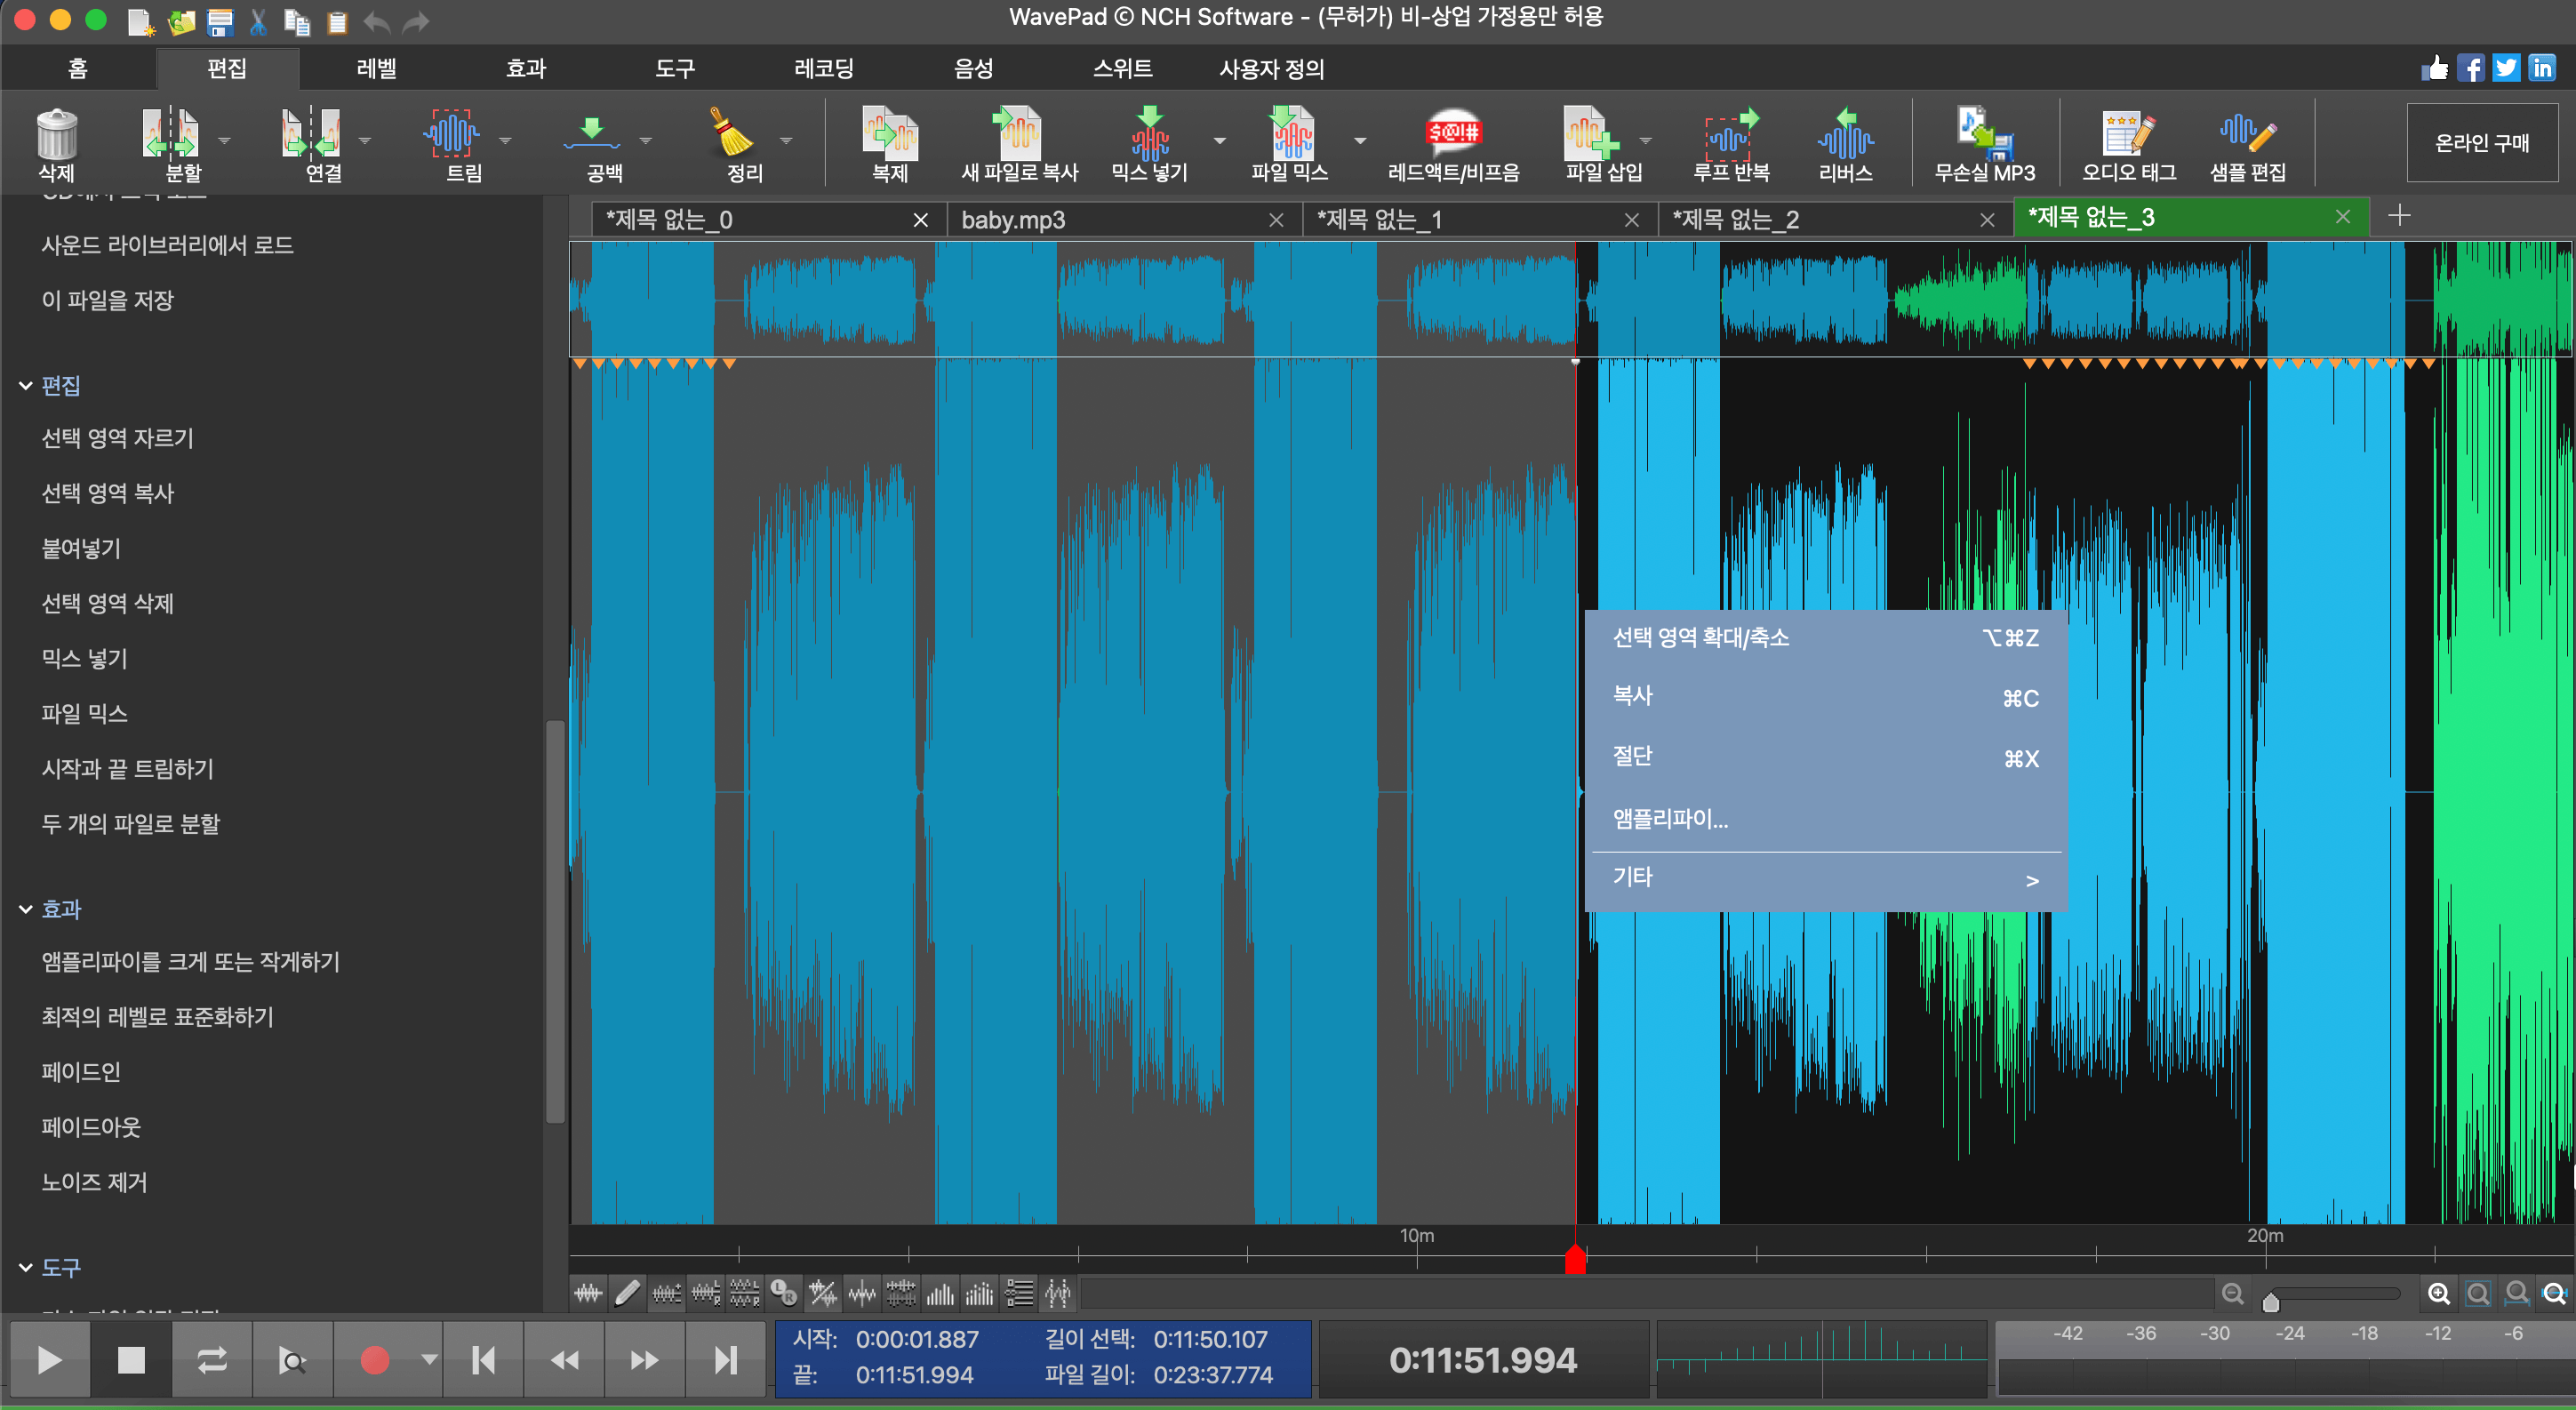The image size is (2576, 1410).
Task: Click 노이즈 제거 in the sidebar
Action: coord(94,1182)
